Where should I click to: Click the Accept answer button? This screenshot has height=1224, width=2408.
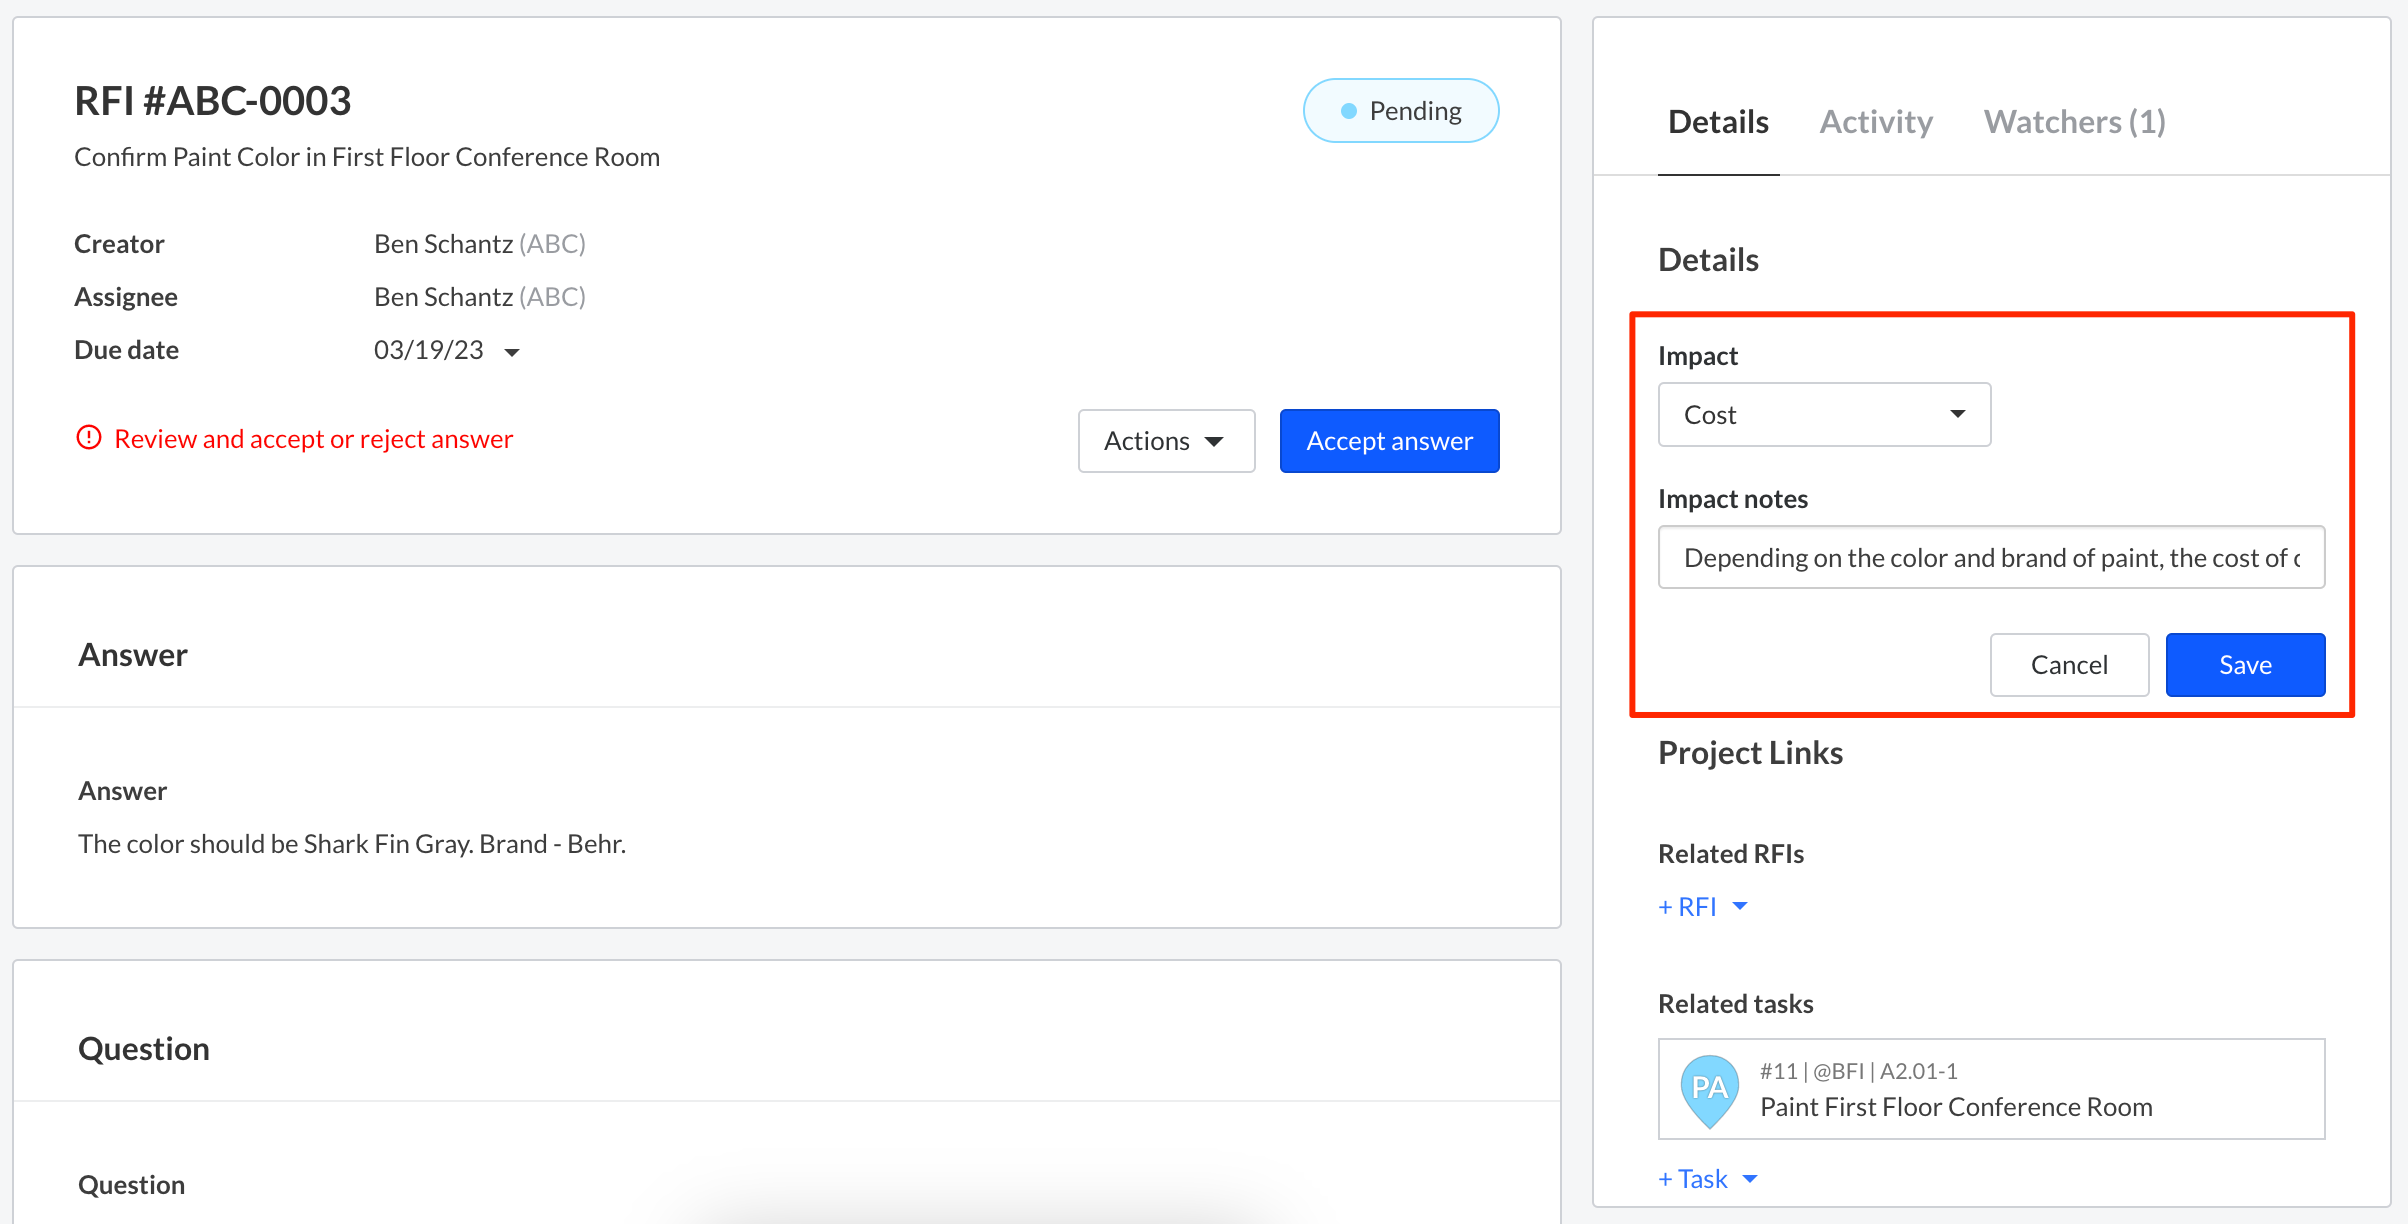coord(1389,441)
